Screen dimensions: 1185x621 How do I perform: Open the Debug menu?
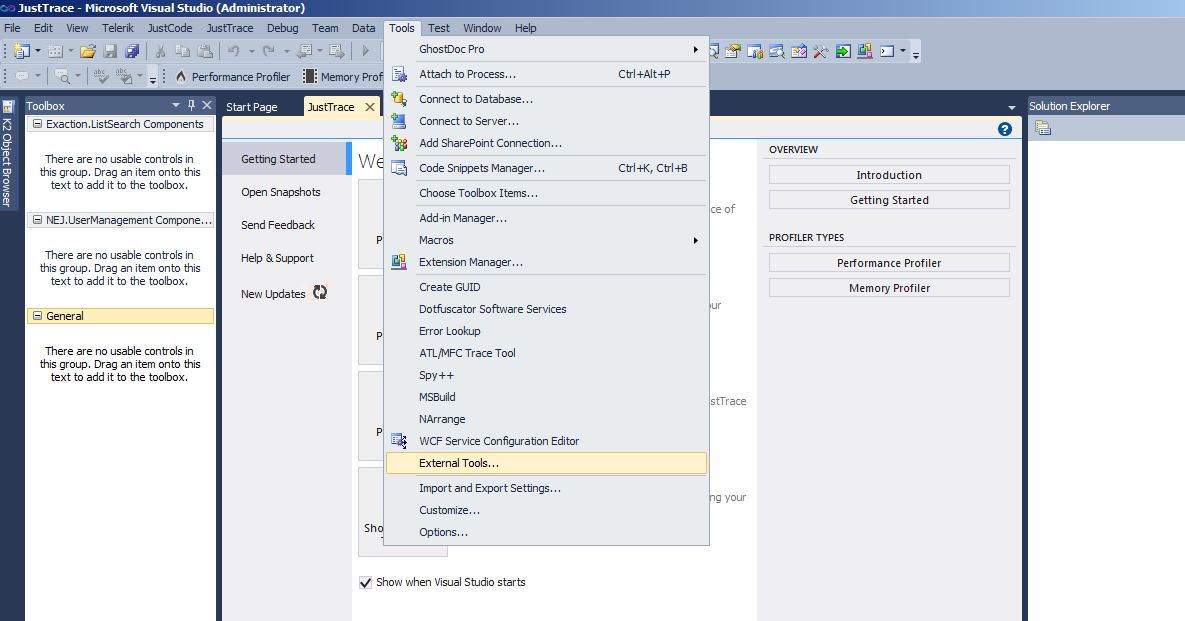(x=283, y=28)
